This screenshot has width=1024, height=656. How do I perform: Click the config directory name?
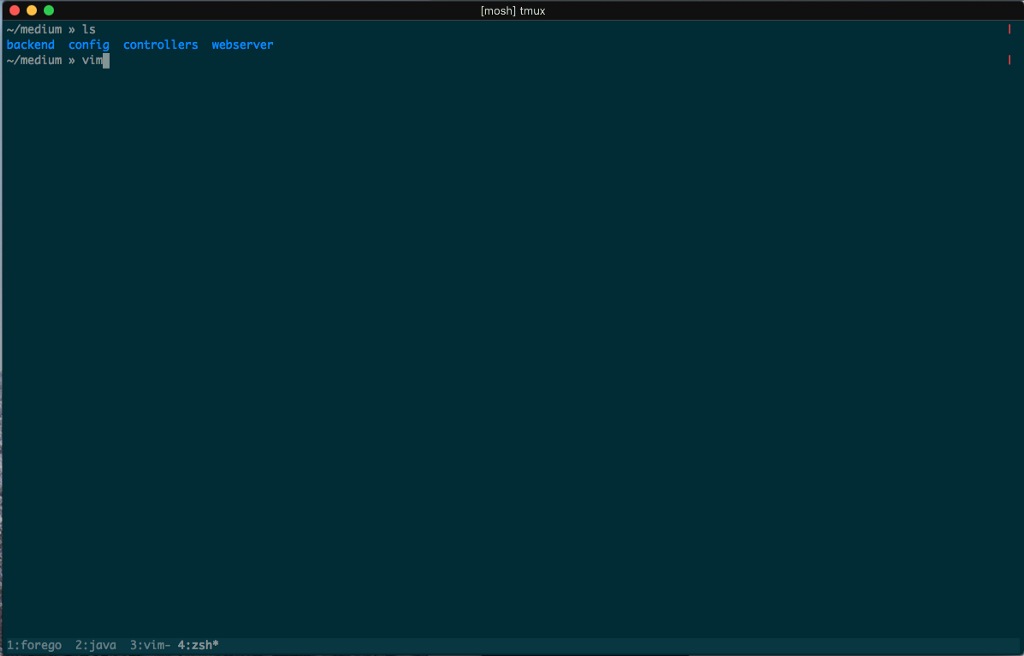tap(89, 45)
